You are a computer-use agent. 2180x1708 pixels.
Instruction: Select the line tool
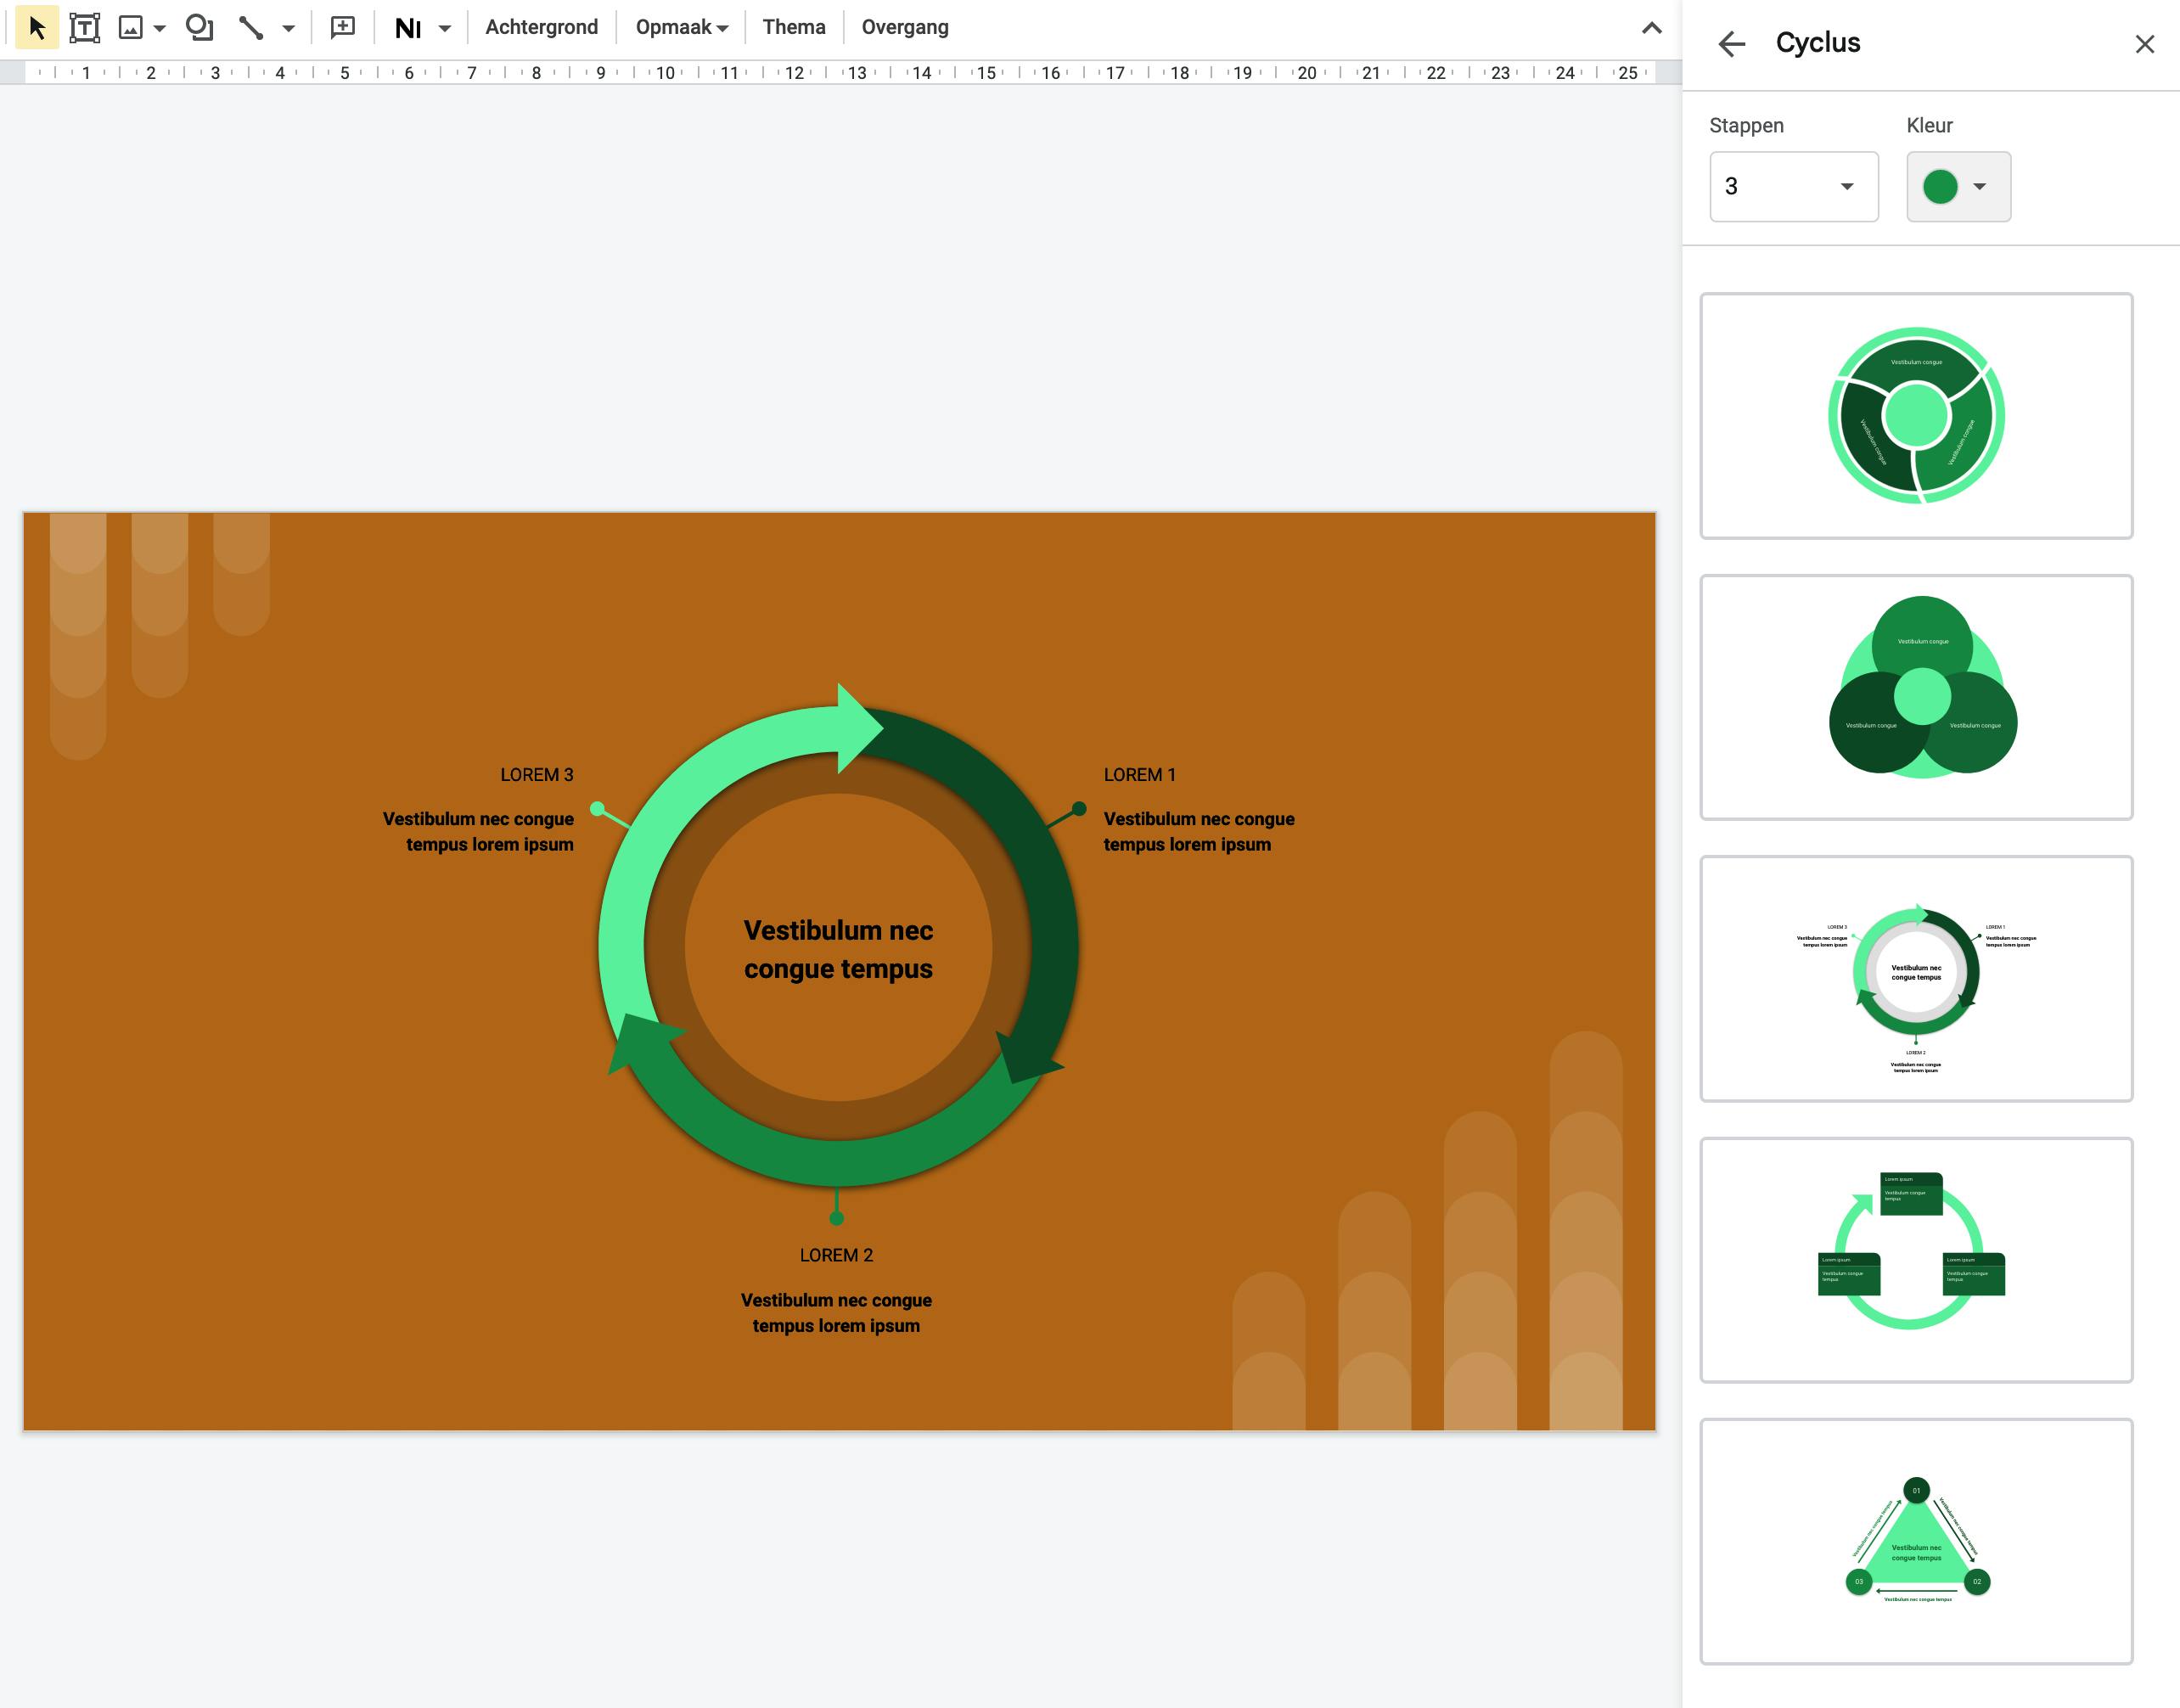click(x=251, y=27)
